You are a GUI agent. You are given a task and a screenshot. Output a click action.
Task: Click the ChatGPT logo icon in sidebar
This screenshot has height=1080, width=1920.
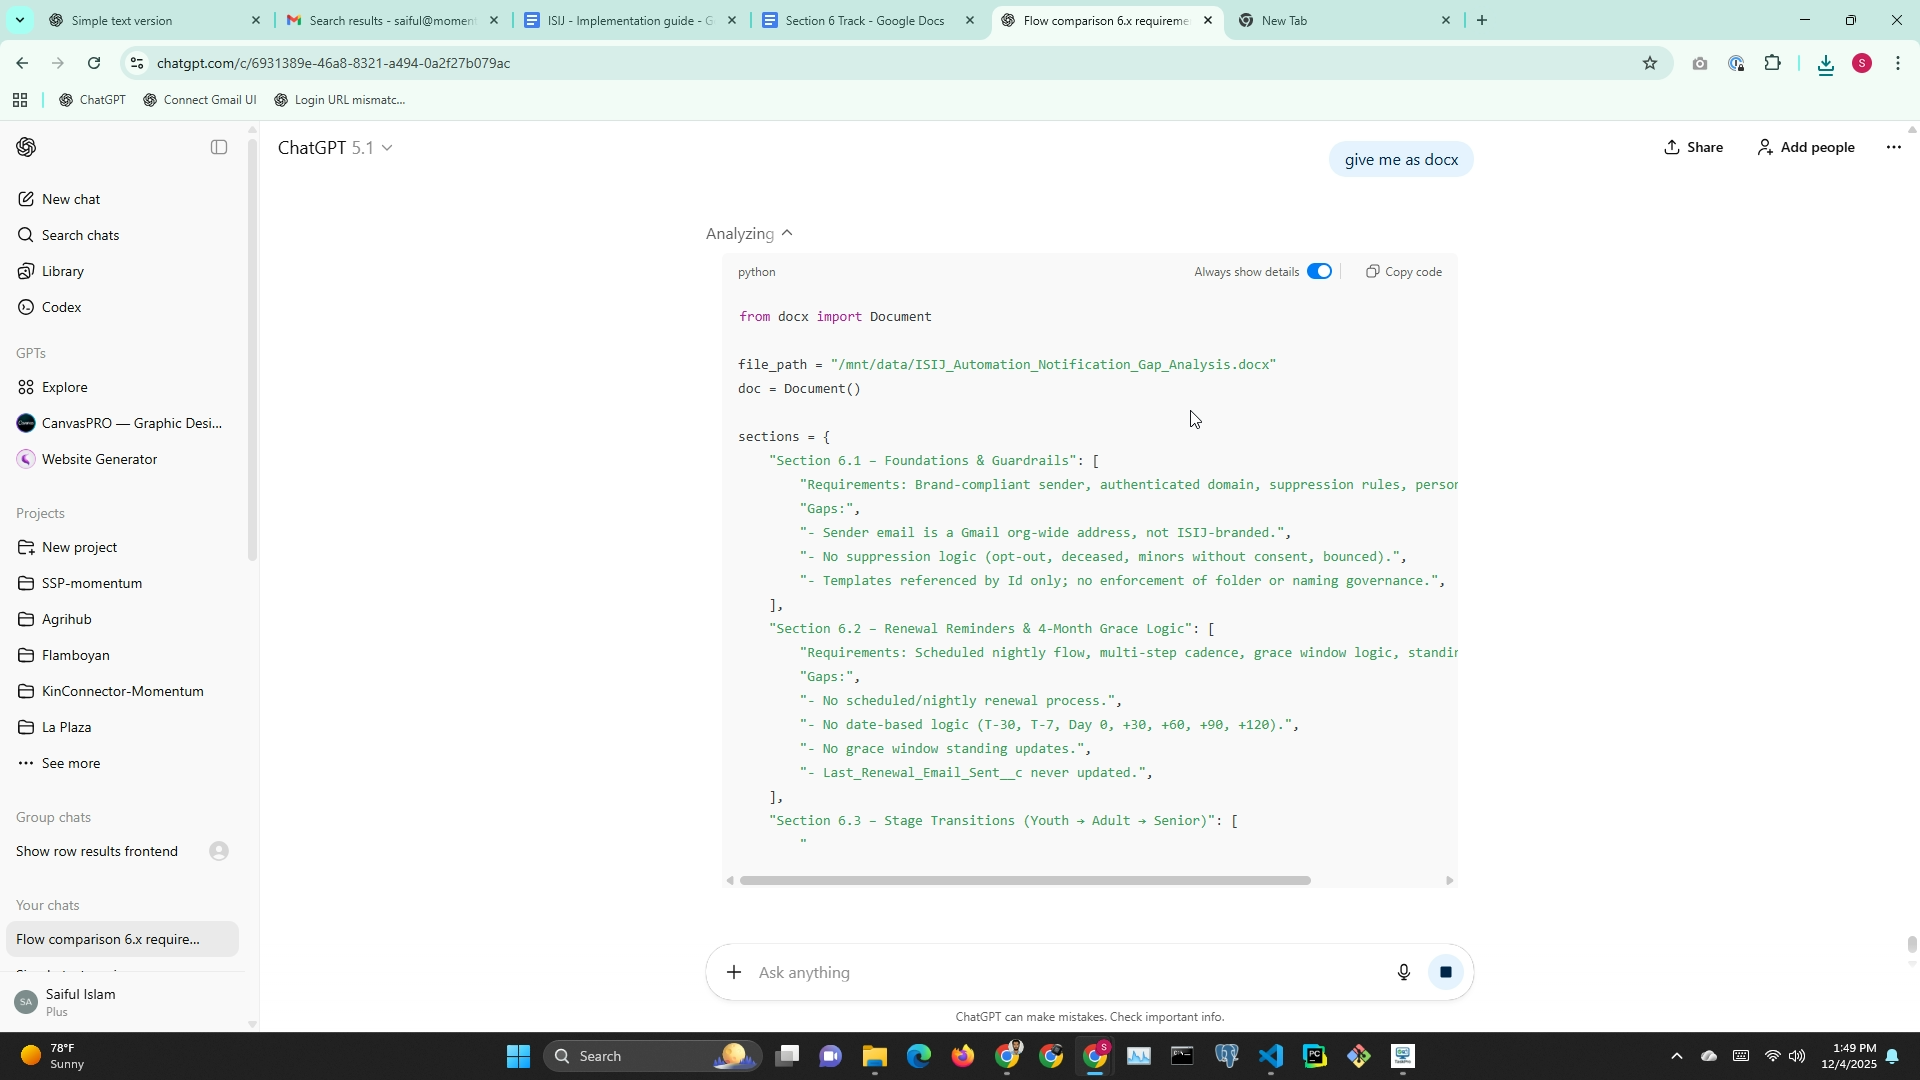click(27, 148)
